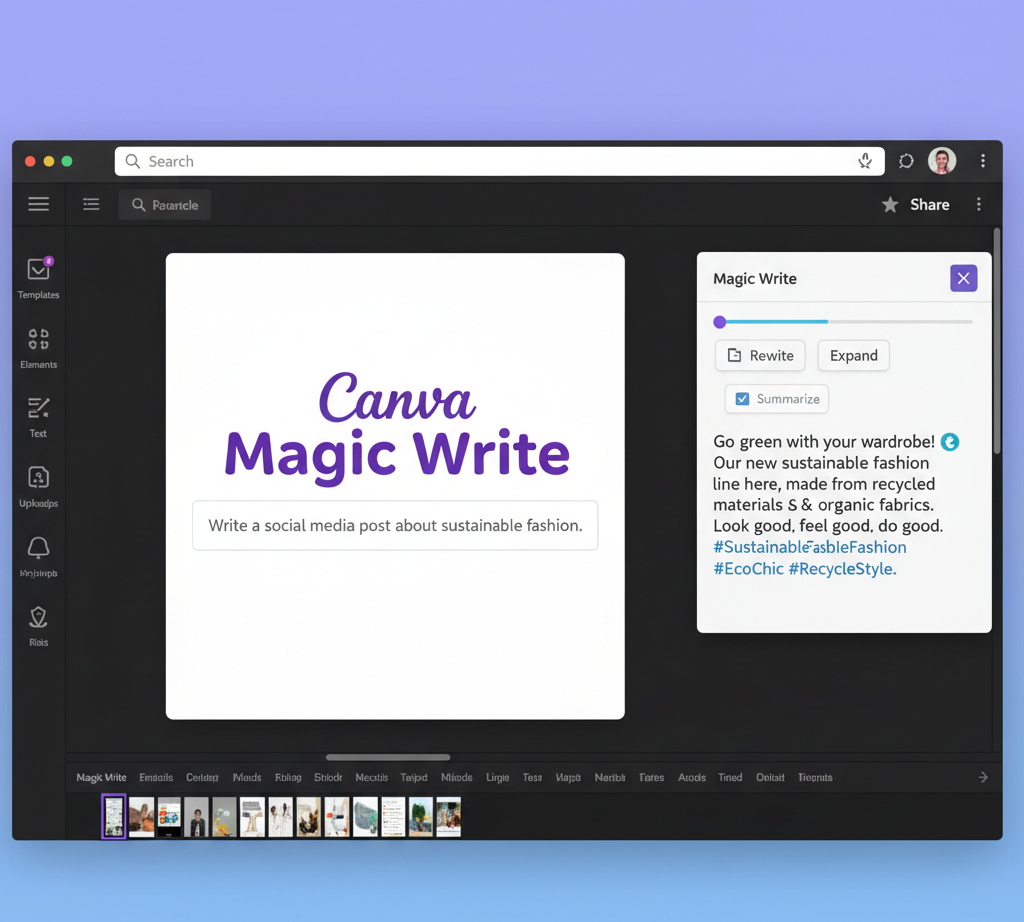
Task: Click the Expand button in Magic Write
Action: tap(853, 355)
